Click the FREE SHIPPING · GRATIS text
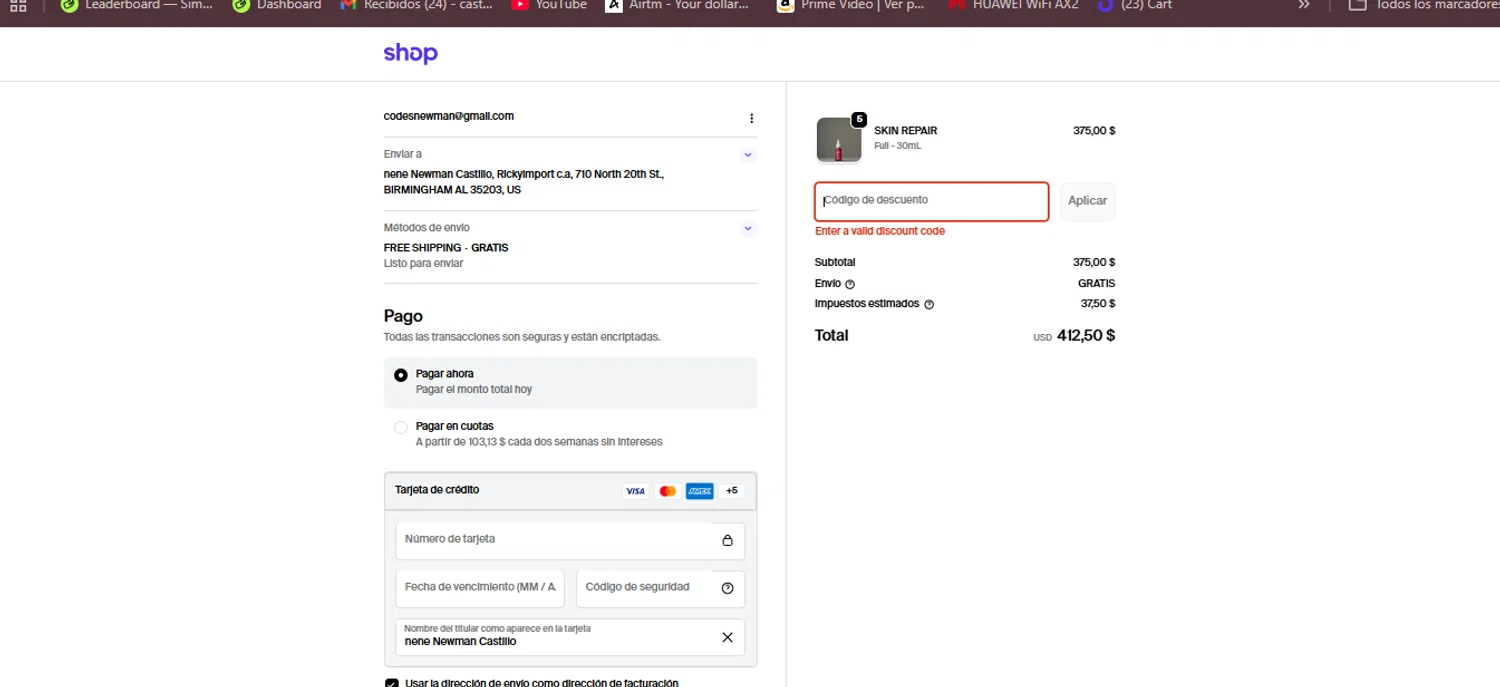 point(446,248)
